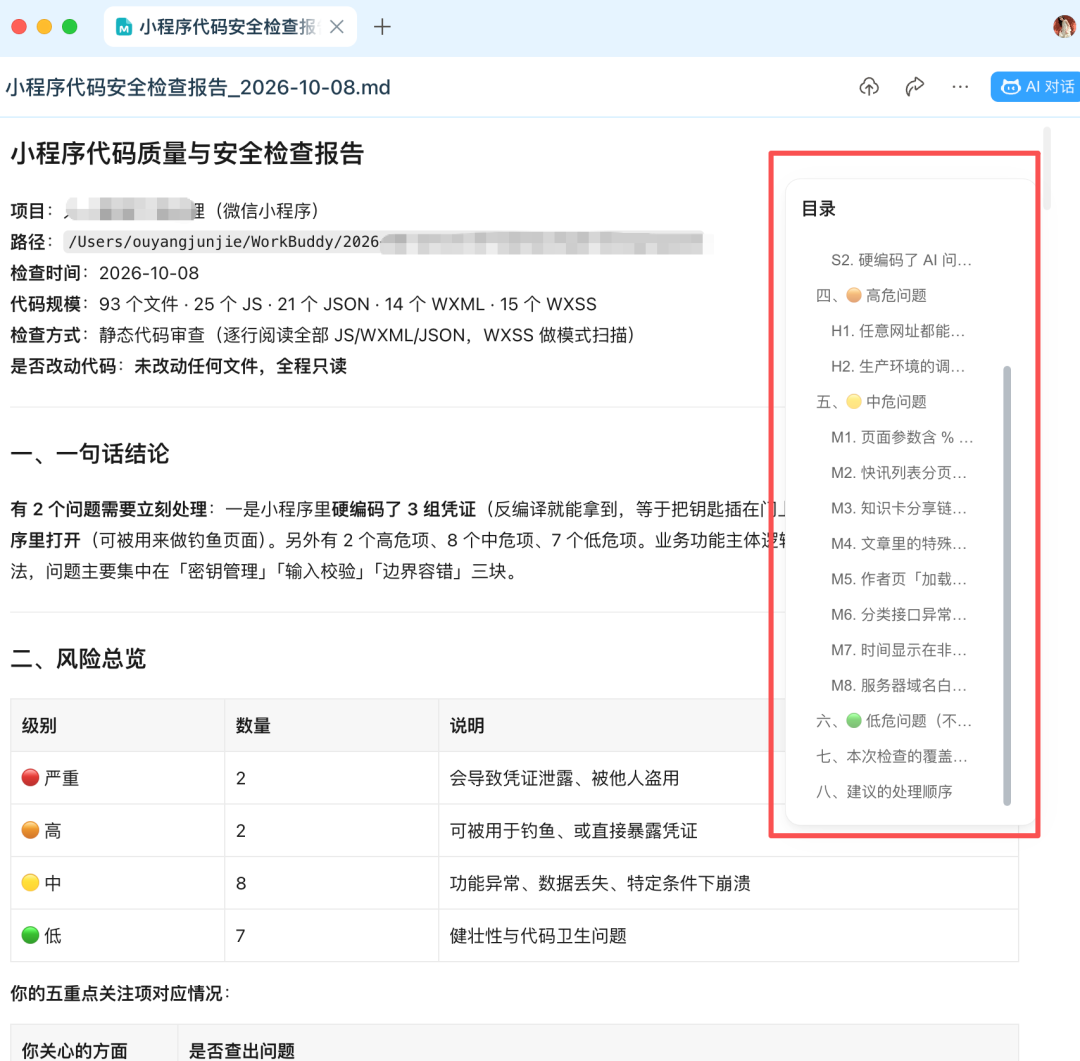1080x1061 pixels.
Task: Open a new tab with the plus icon
Action: [382, 27]
